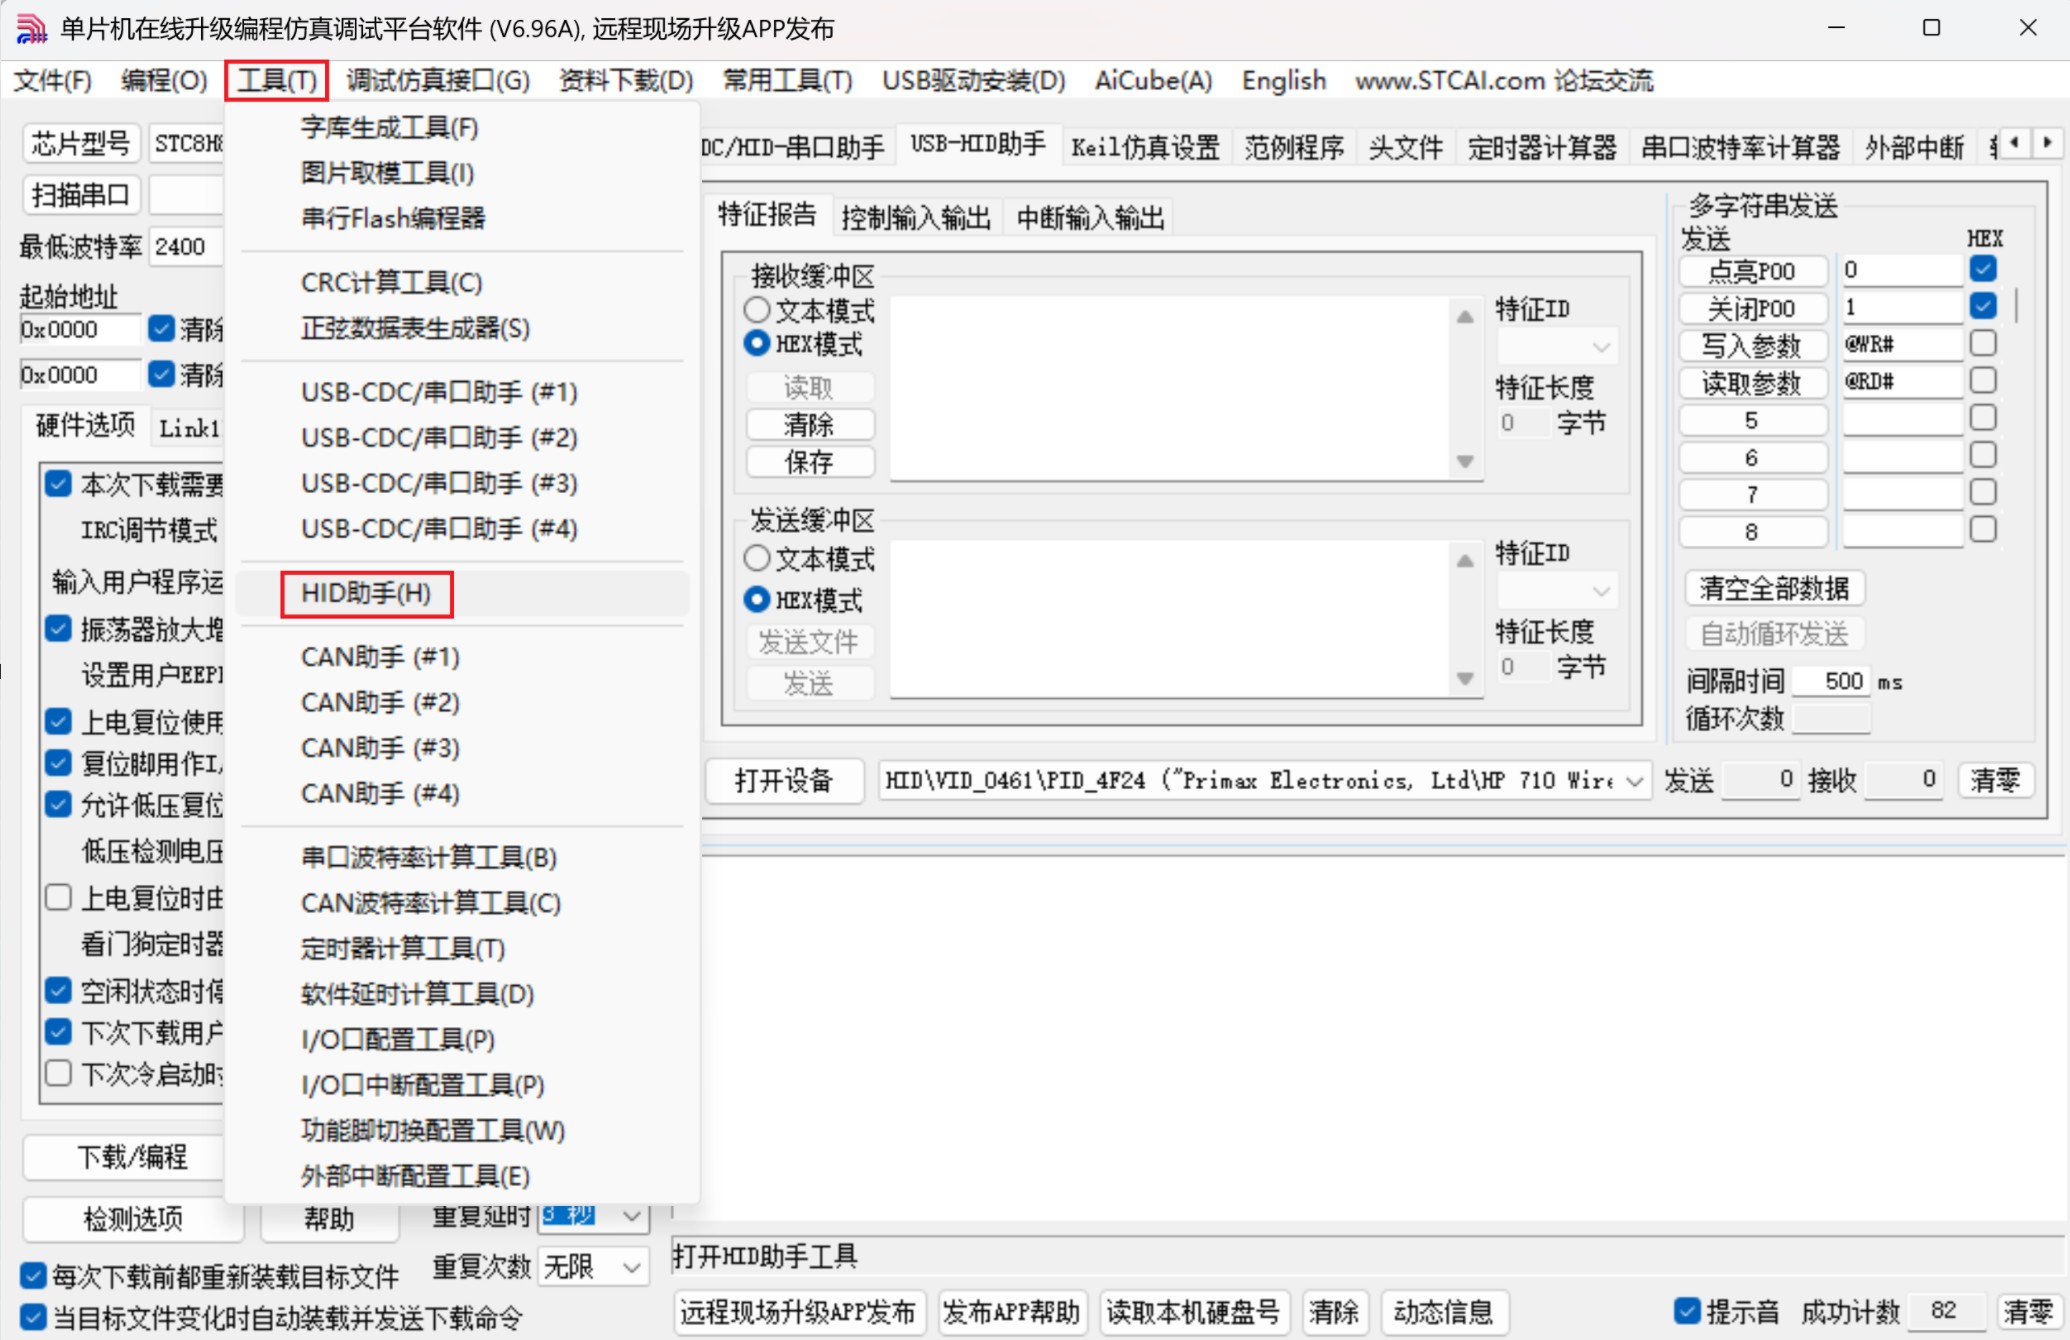This screenshot has width=2070, height=1340.
Task: Expand the HID device selection dropdown
Action: pyautogui.click(x=1635, y=781)
